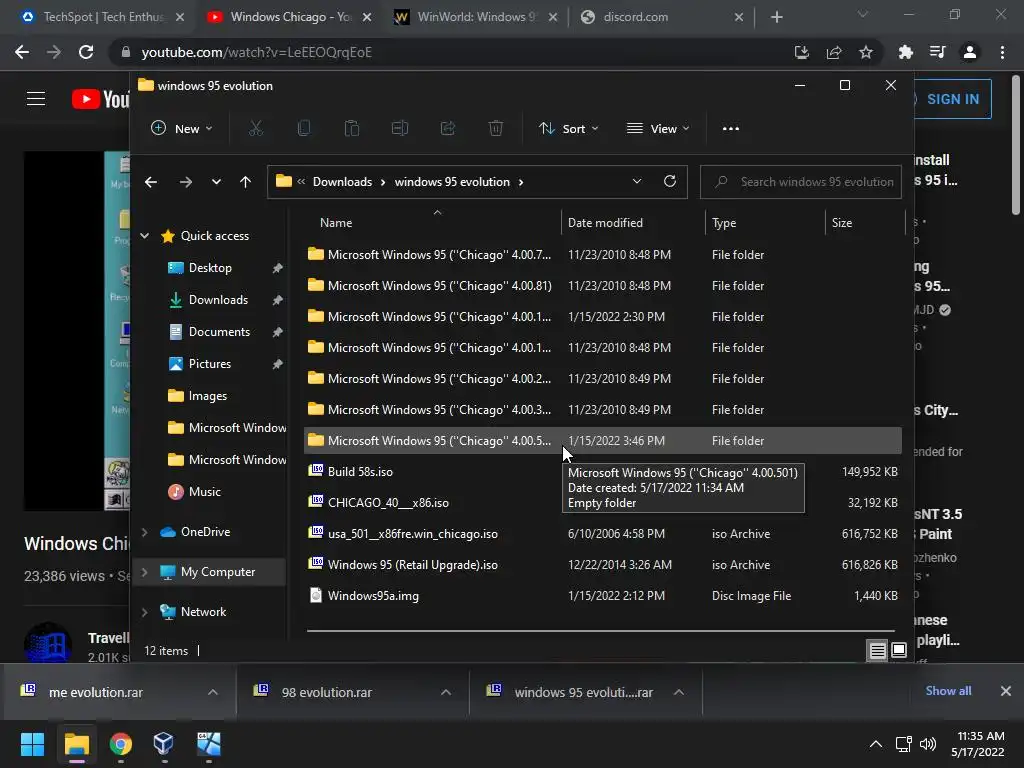Click the Rename icon in Explorer toolbar
The width and height of the screenshot is (1024, 768).
click(x=400, y=128)
